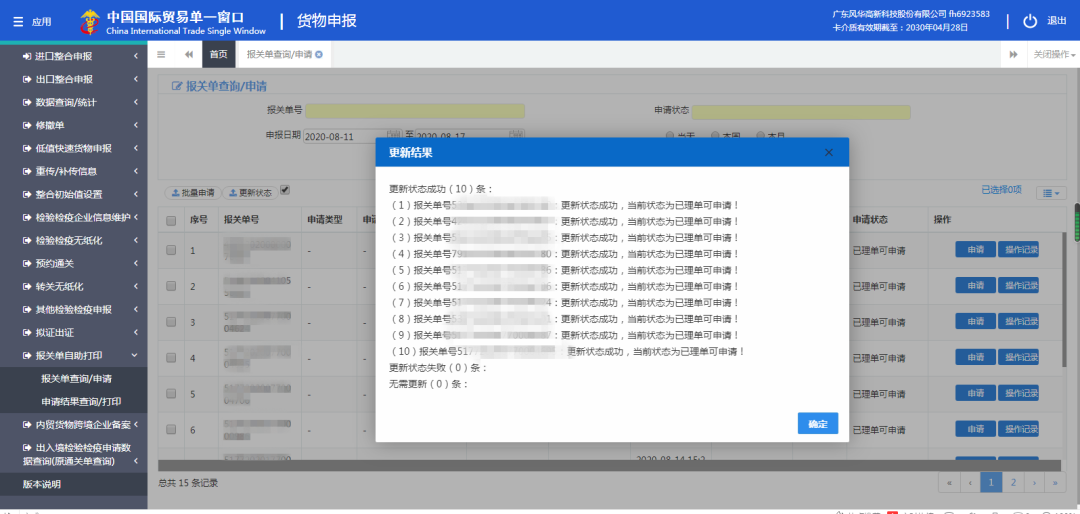Select 报关单查询/申请 submenu item
The image size is (1080, 514).
(74, 378)
